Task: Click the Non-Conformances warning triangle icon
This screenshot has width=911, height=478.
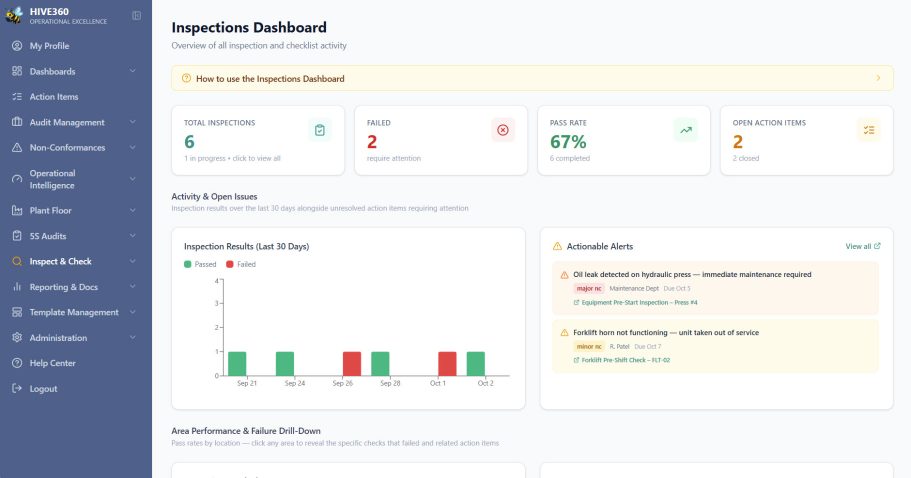Action: pyautogui.click(x=17, y=148)
